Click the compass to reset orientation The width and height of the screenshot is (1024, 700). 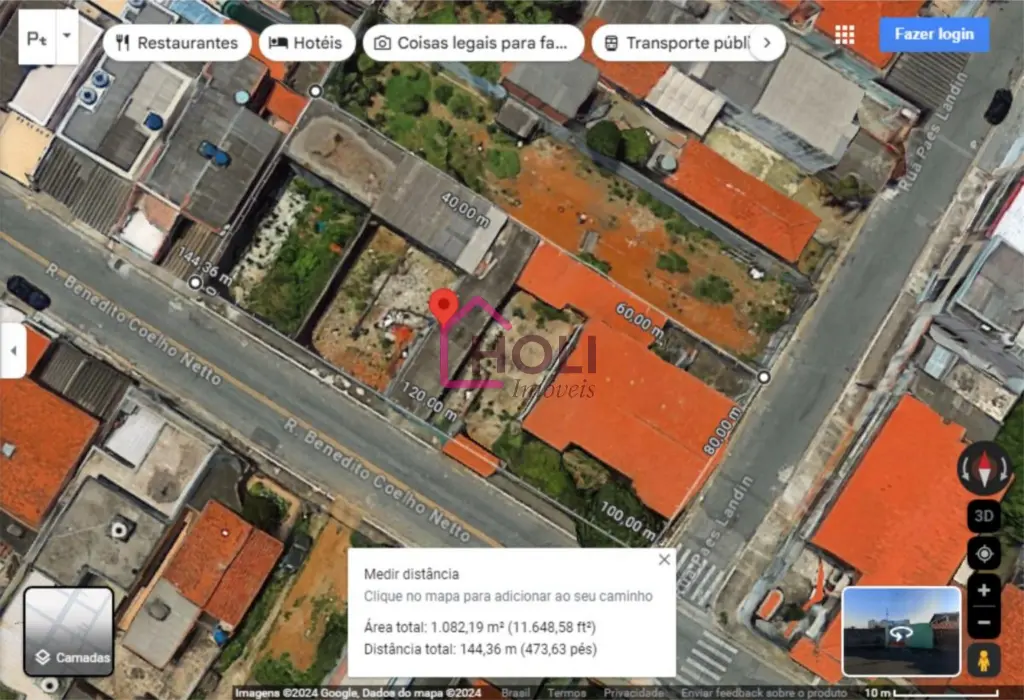click(x=984, y=469)
